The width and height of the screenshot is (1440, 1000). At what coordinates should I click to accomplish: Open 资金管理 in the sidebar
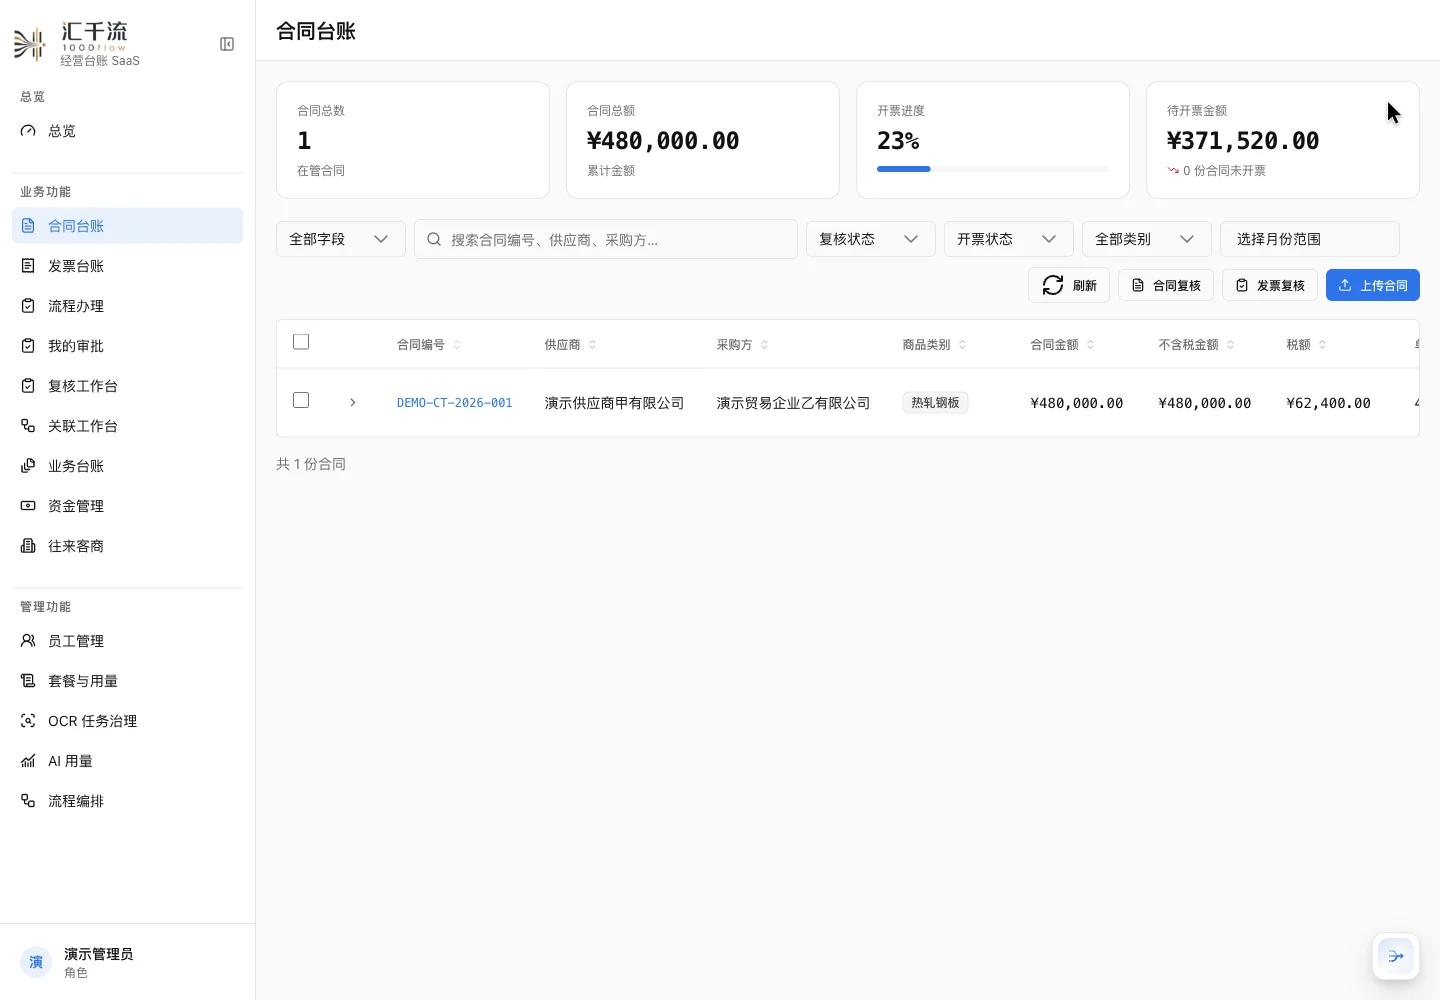(x=127, y=506)
